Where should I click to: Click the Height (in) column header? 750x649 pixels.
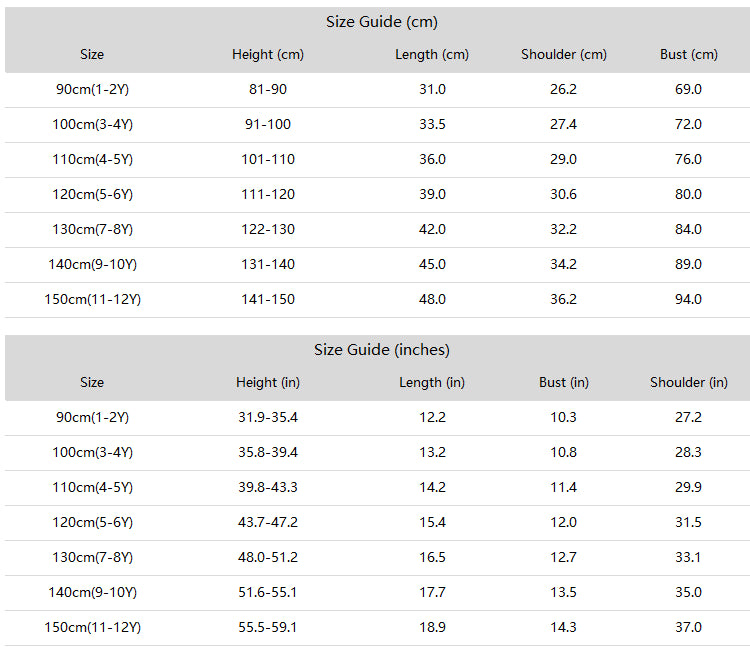267,383
